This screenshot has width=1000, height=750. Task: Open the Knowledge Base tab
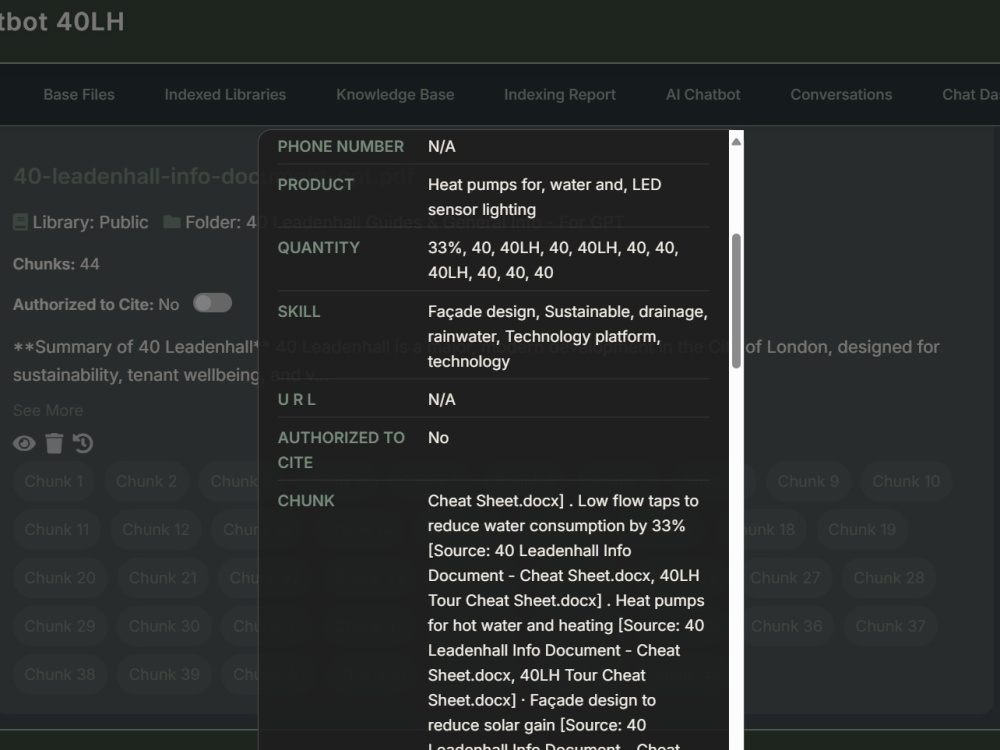395,94
